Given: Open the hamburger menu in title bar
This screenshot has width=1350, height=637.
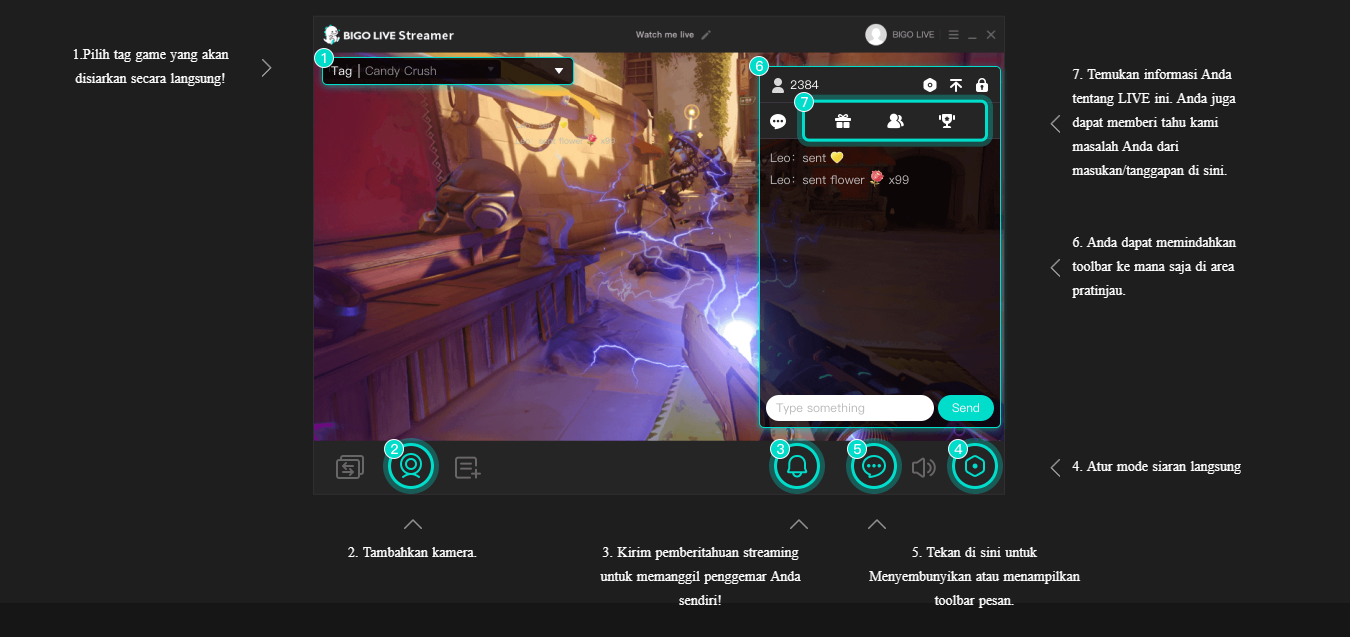Looking at the screenshot, I should click(x=953, y=35).
